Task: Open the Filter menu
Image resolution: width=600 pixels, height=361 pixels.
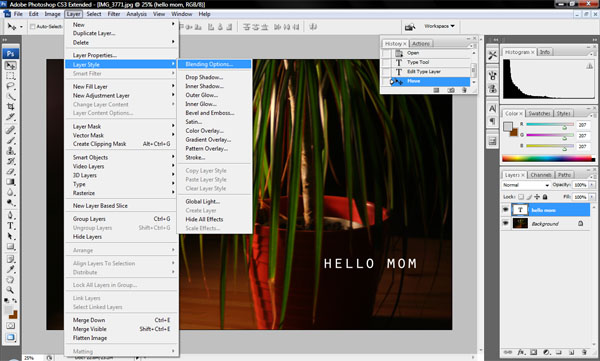Action: [114, 14]
